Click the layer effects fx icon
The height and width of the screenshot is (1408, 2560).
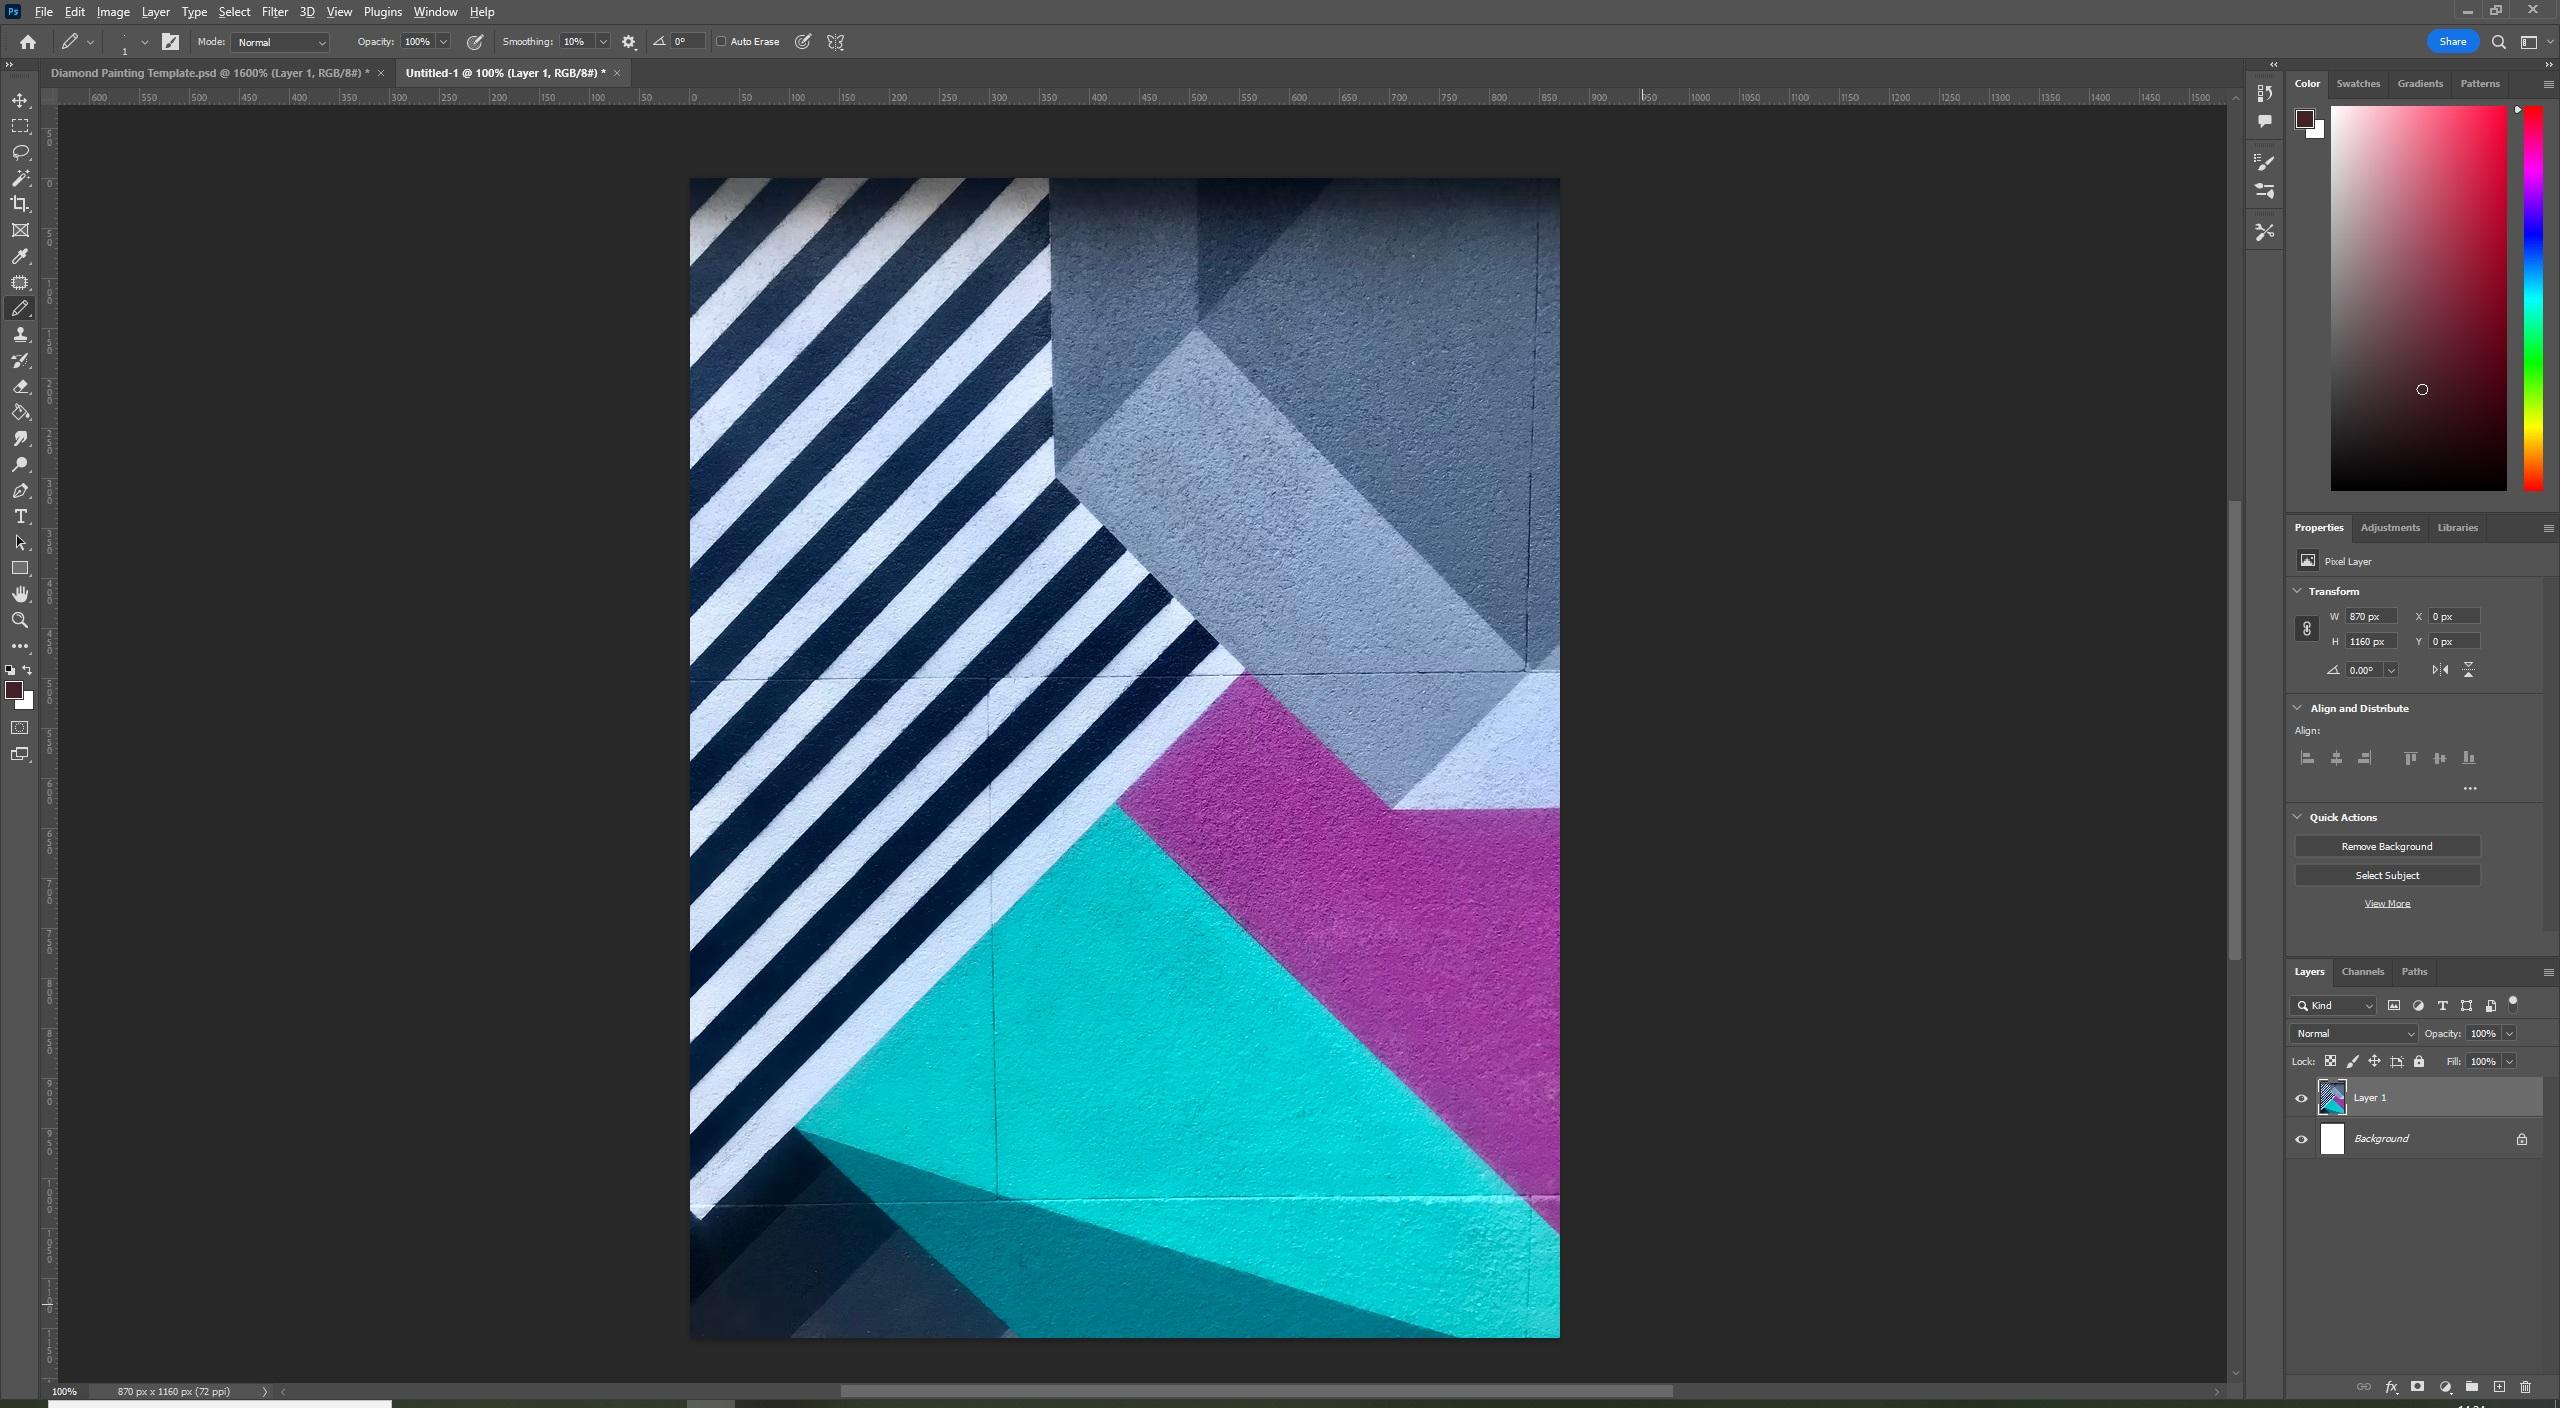[x=2391, y=1387]
